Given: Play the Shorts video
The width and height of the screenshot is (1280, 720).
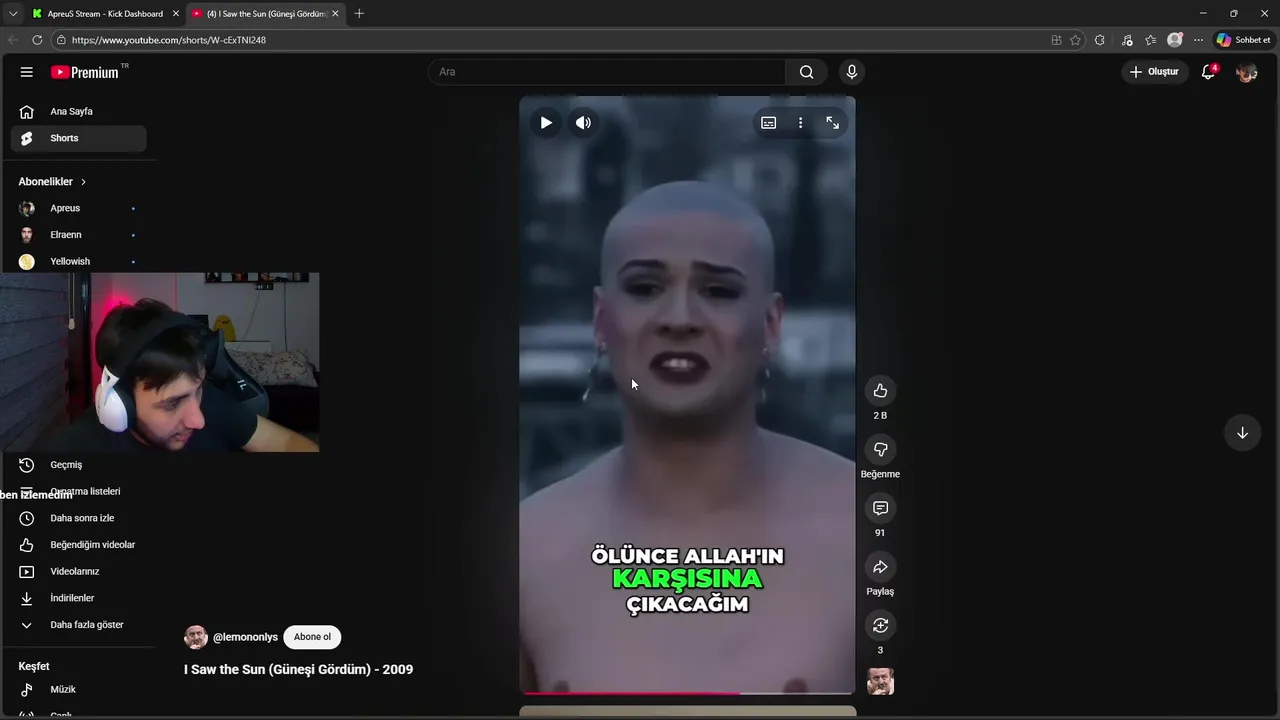Looking at the screenshot, I should [x=546, y=123].
